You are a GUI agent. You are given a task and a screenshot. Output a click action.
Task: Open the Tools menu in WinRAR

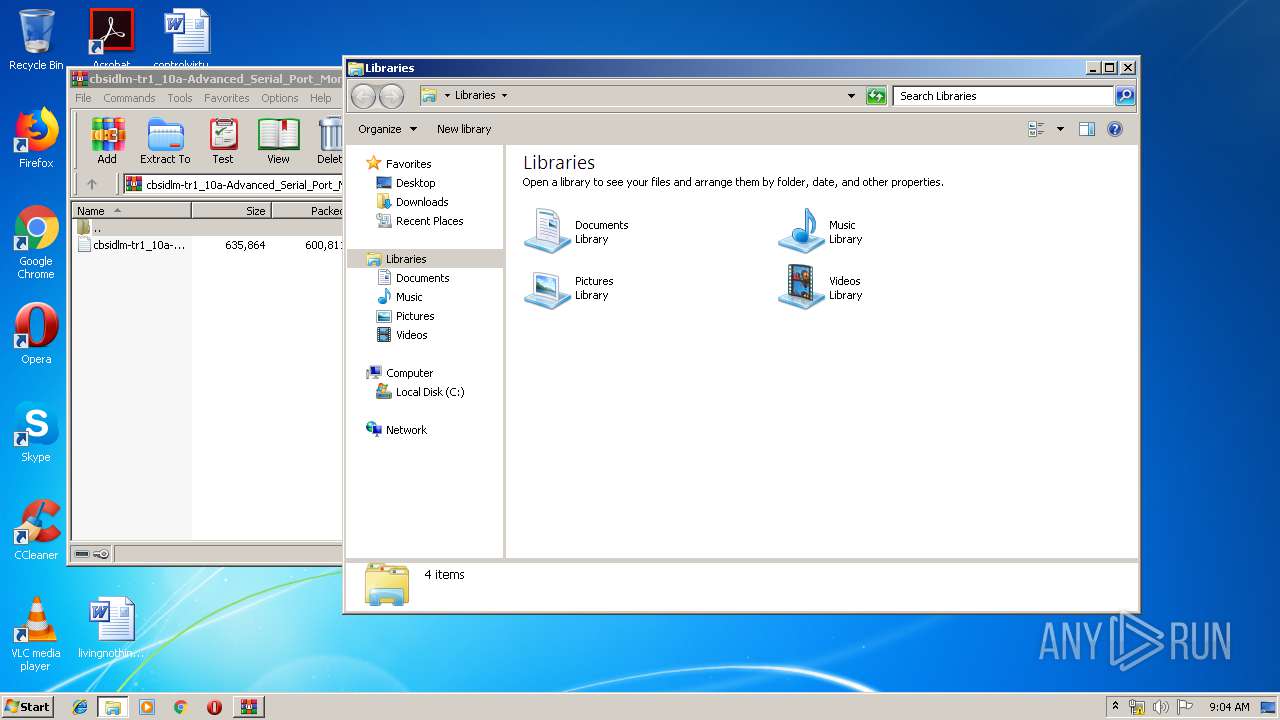tap(180, 98)
